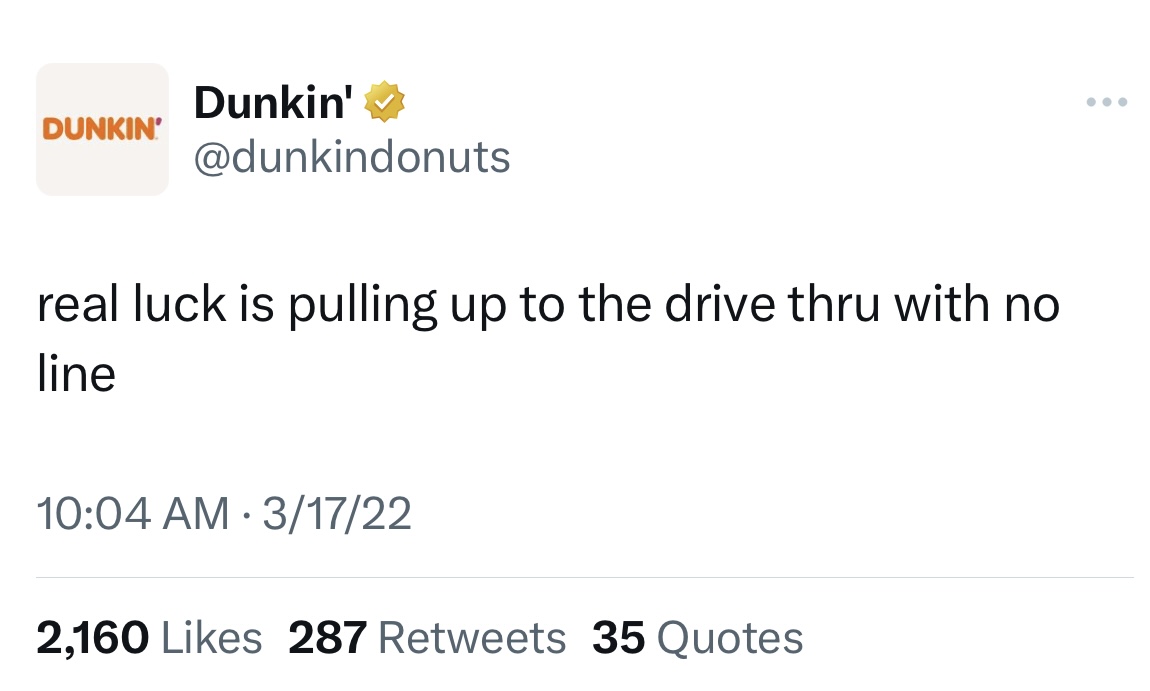Image resolution: width=1150 pixels, height=691 pixels.
Task: Open the Retweets list label
Action: pos(473,638)
